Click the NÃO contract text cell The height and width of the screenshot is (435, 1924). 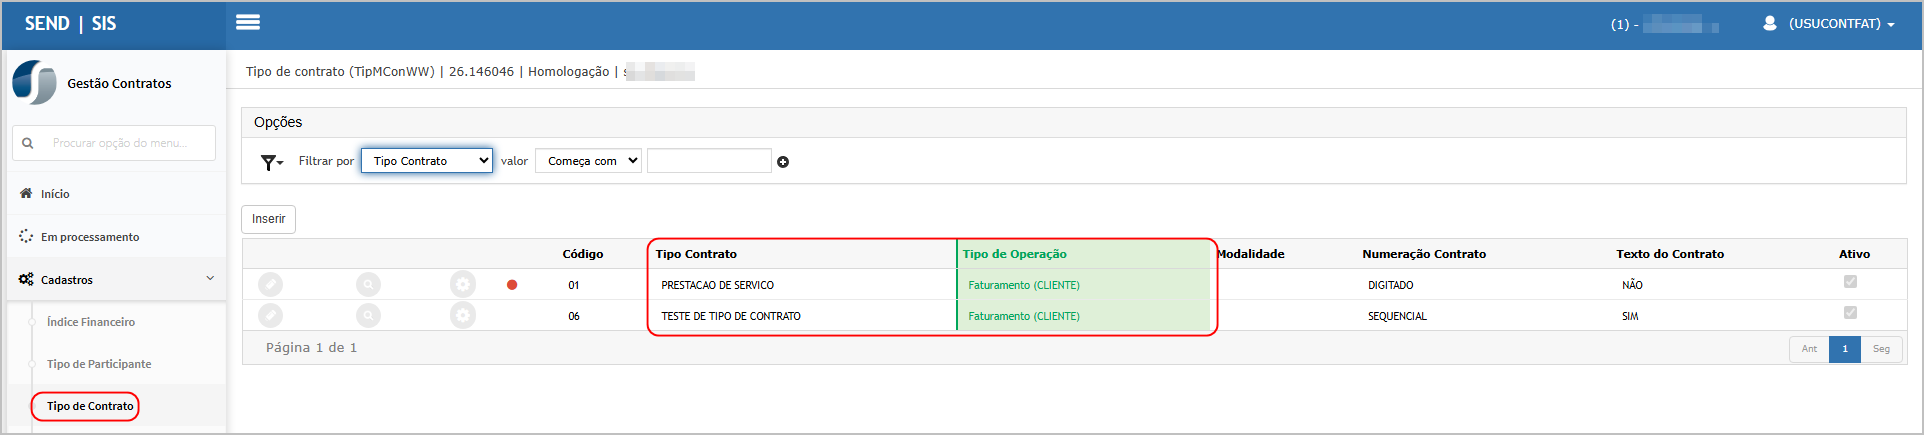click(x=1632, y=285)
